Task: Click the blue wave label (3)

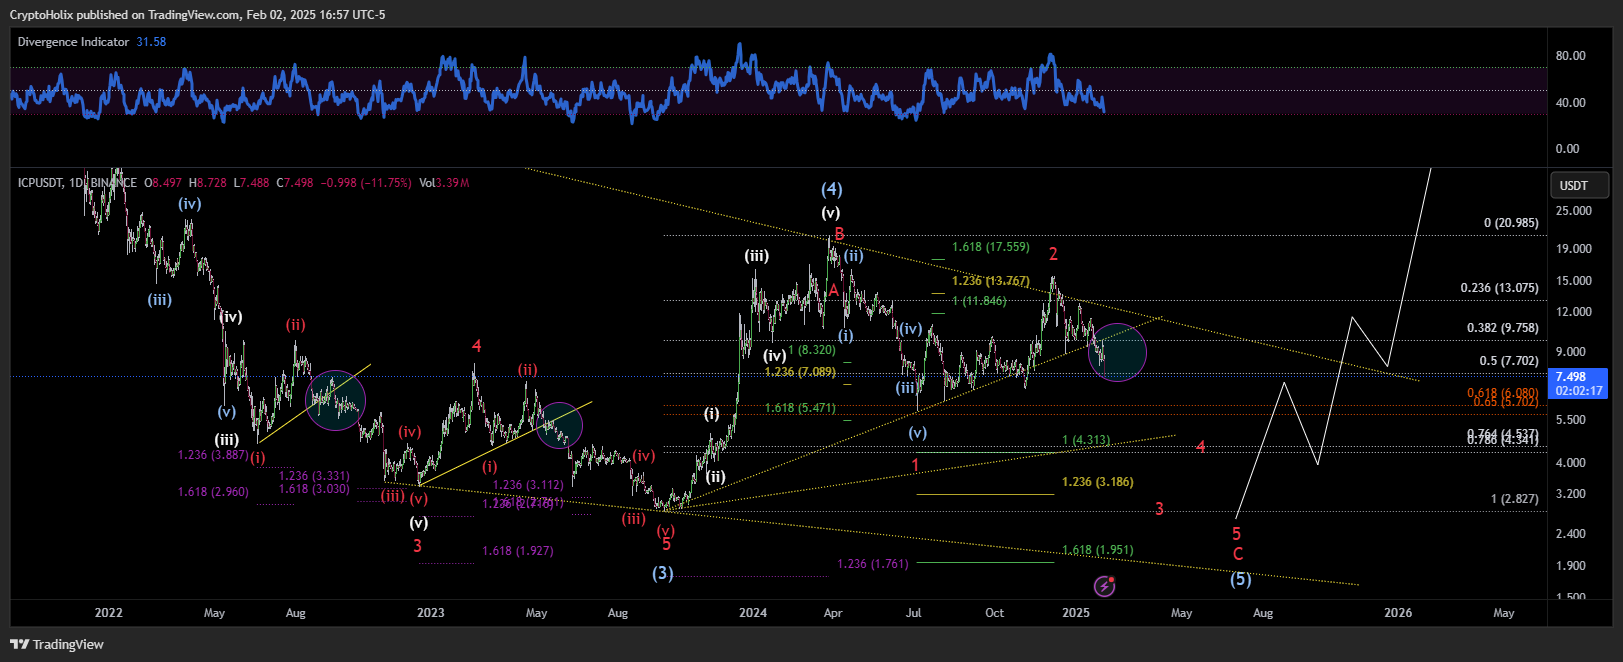Action: click(x=663, y=573)
